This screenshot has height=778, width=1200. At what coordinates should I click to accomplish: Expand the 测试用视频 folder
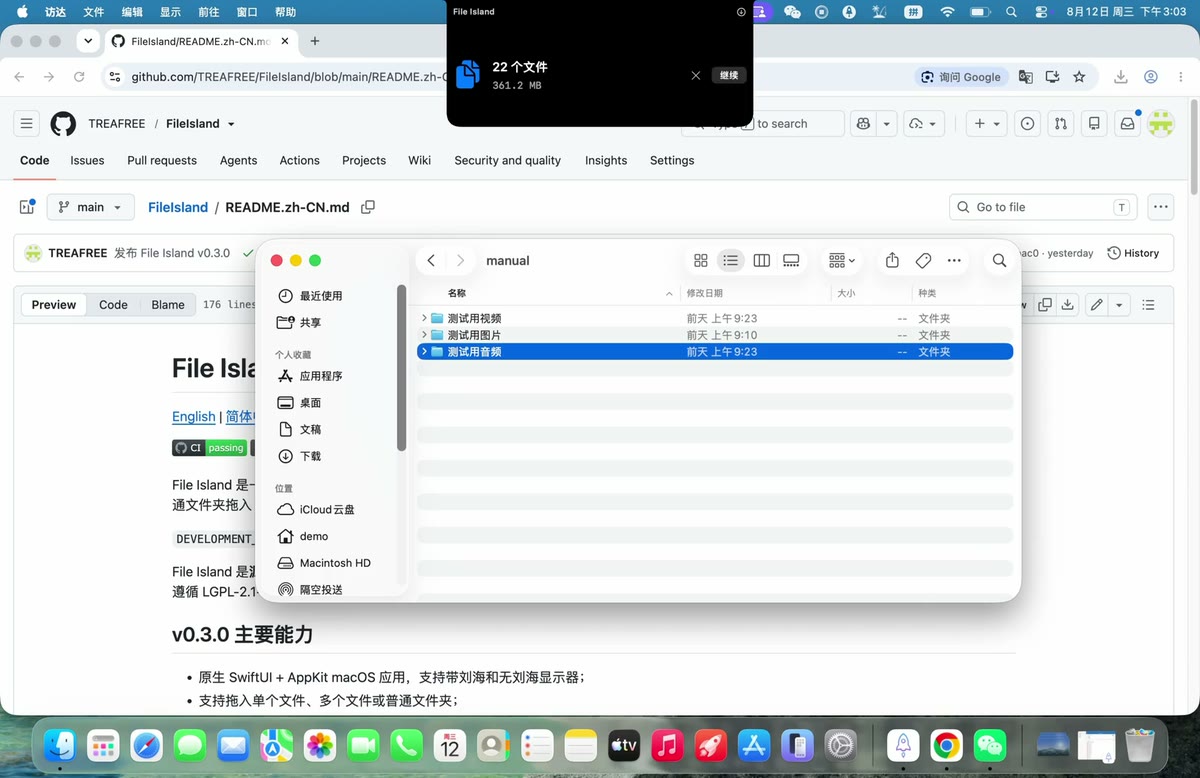pyautogui.click(x=424, y=318)
